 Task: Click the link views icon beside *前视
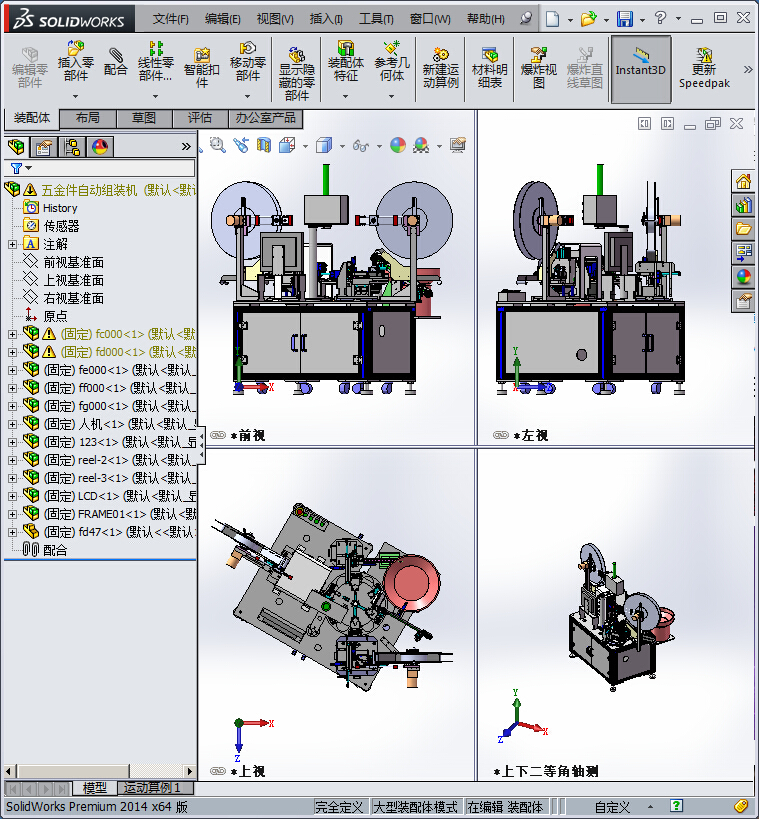218,435
